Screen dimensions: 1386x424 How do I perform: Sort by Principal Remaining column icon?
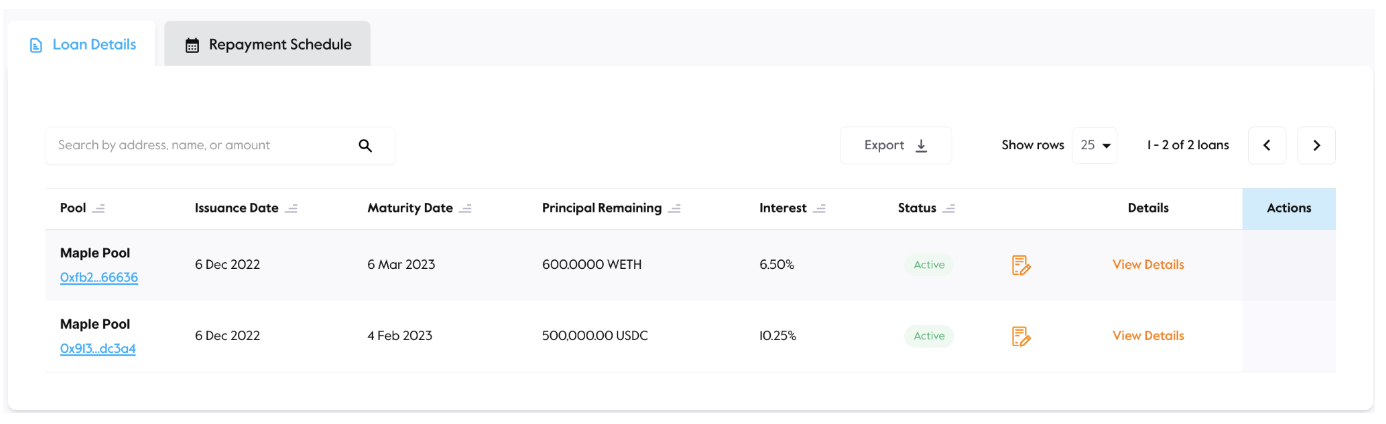click(x=674, y=209)
